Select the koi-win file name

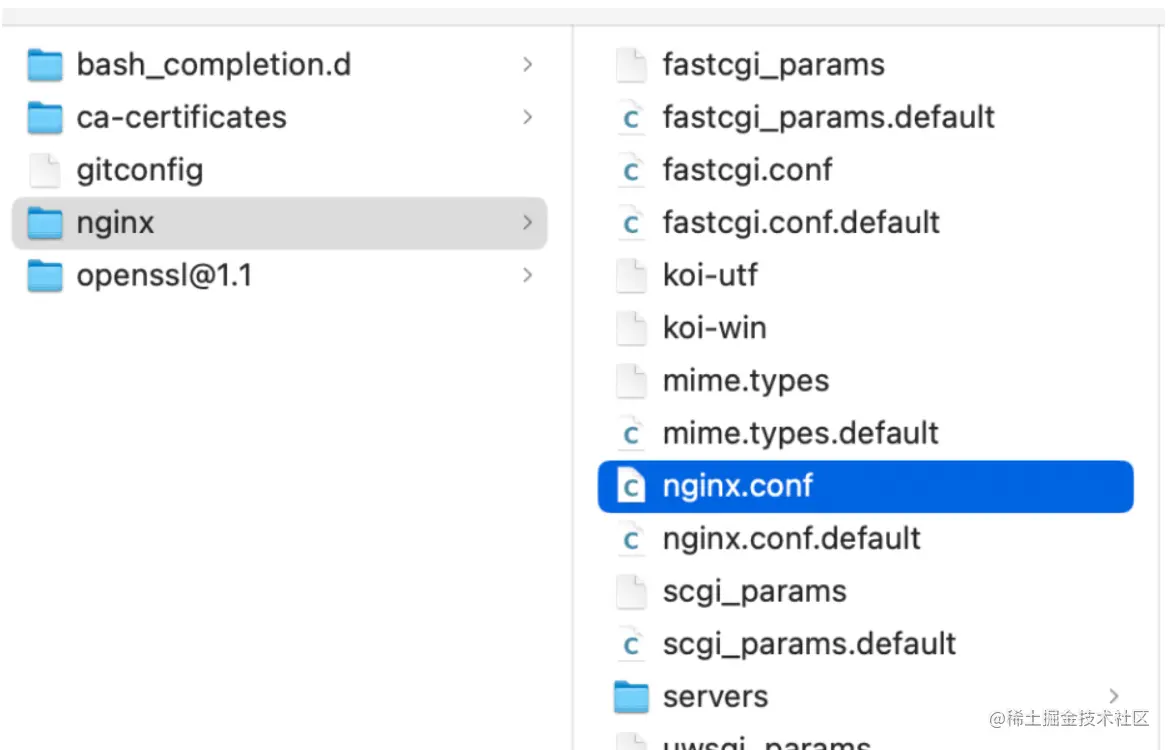714,328
